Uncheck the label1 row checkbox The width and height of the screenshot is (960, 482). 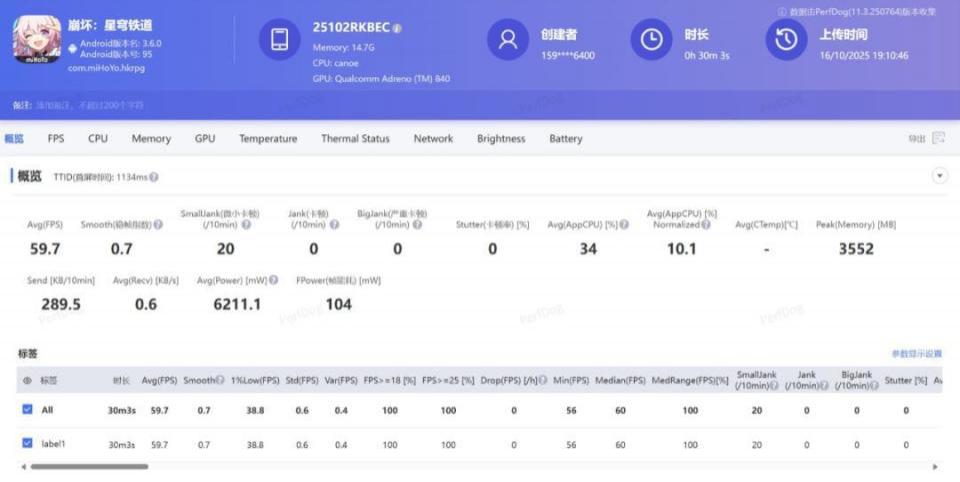point(27,443)
